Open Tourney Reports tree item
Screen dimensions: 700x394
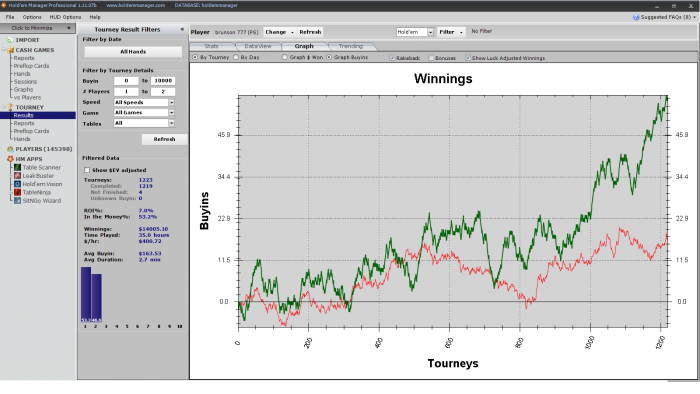tap(24, 123)
